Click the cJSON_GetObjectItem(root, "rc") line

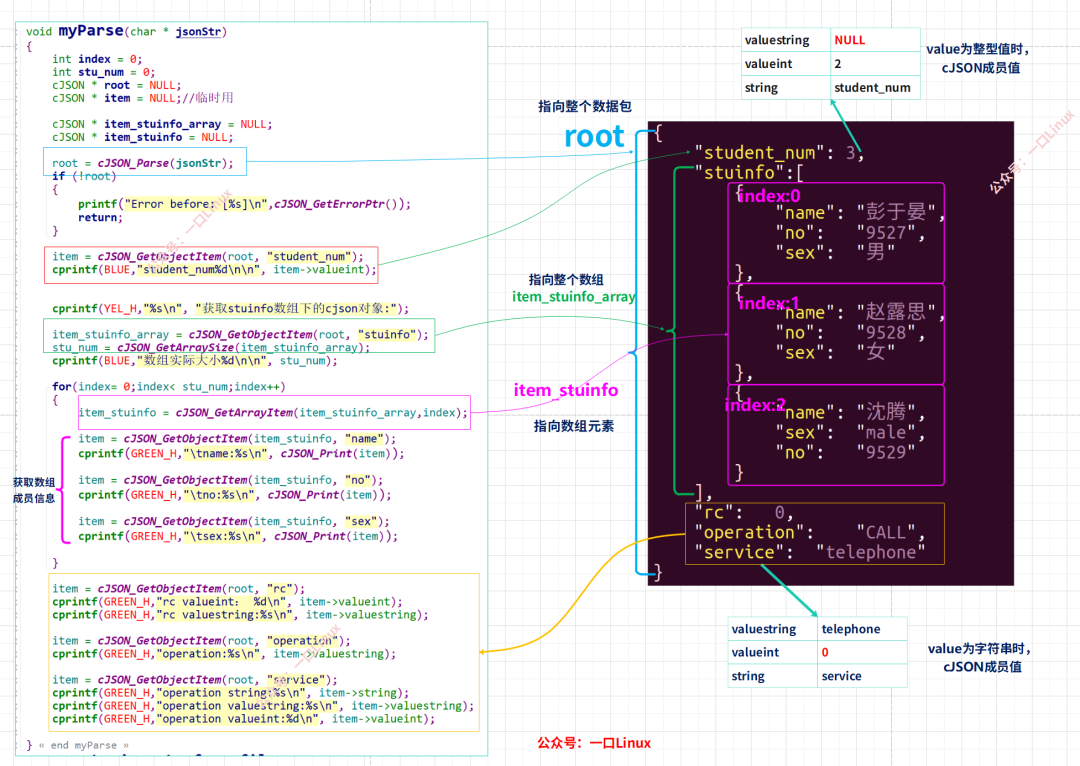(178, 589)
